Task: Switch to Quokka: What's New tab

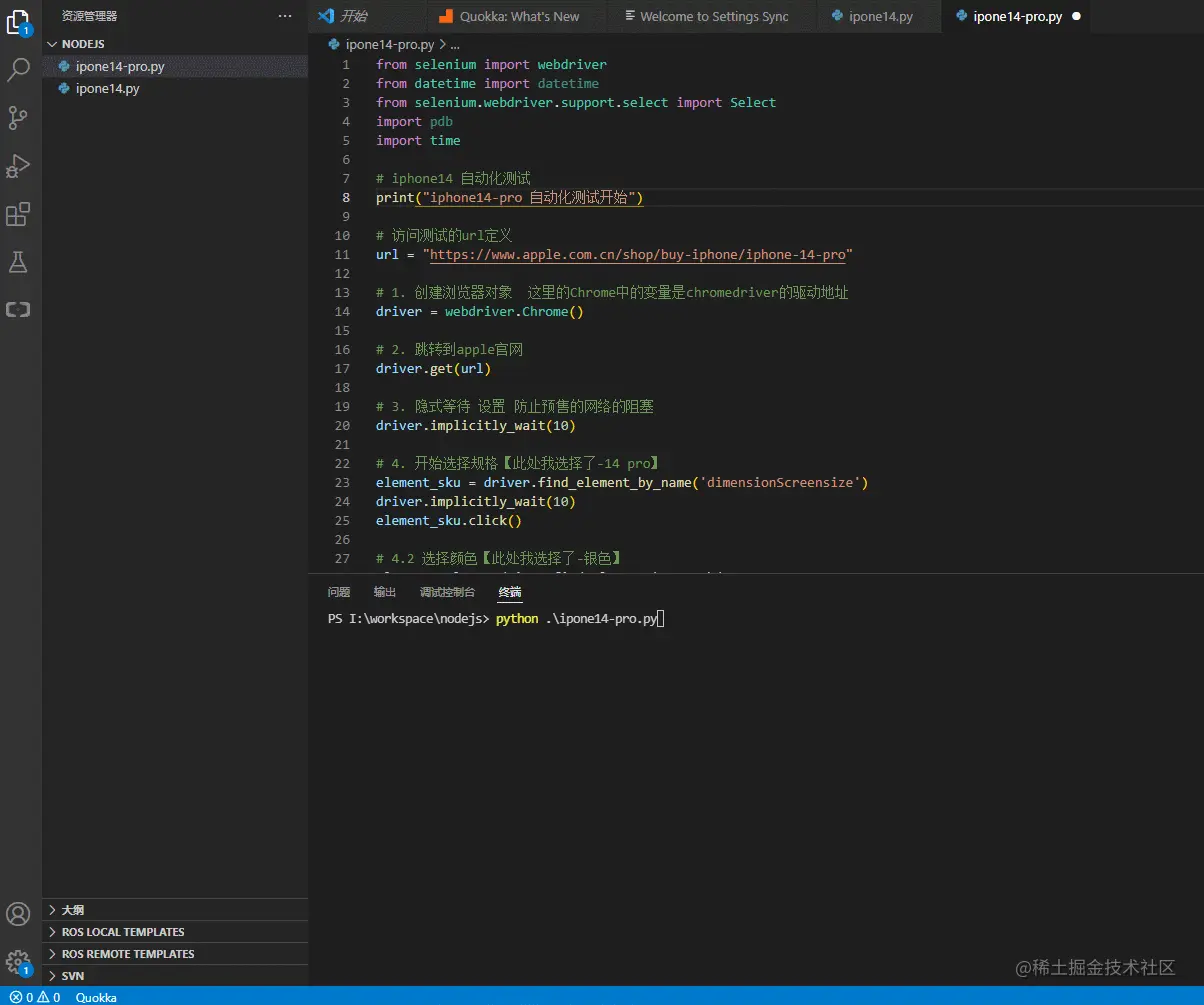Action: 519,16
